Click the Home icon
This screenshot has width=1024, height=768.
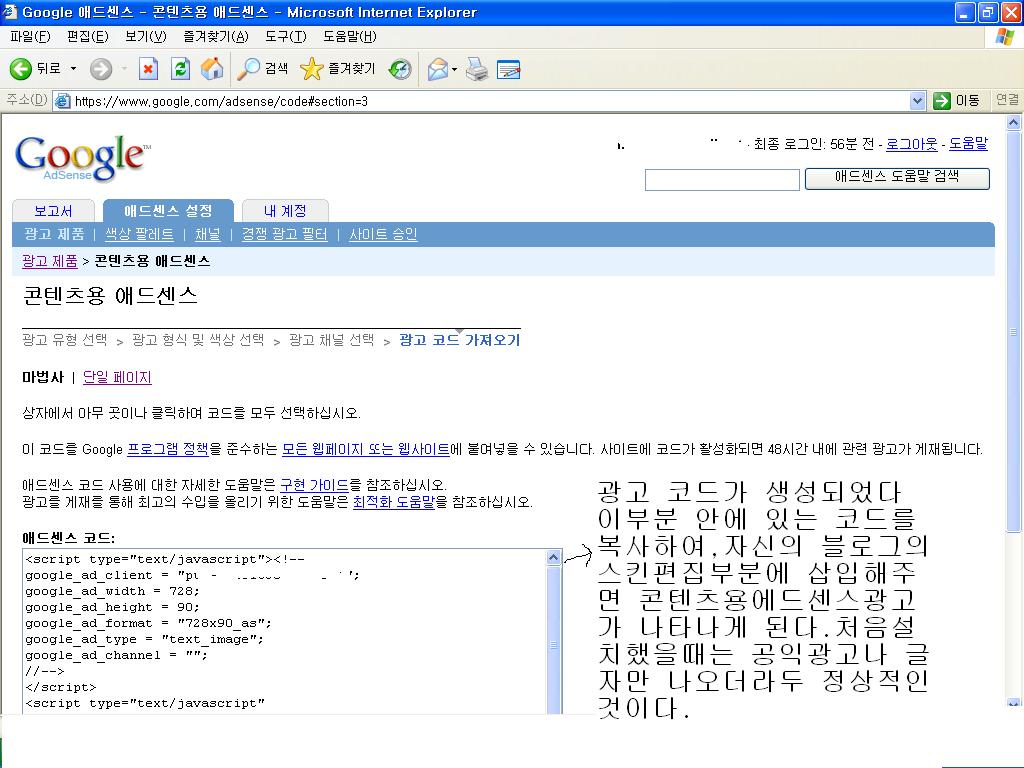point(212,69)
